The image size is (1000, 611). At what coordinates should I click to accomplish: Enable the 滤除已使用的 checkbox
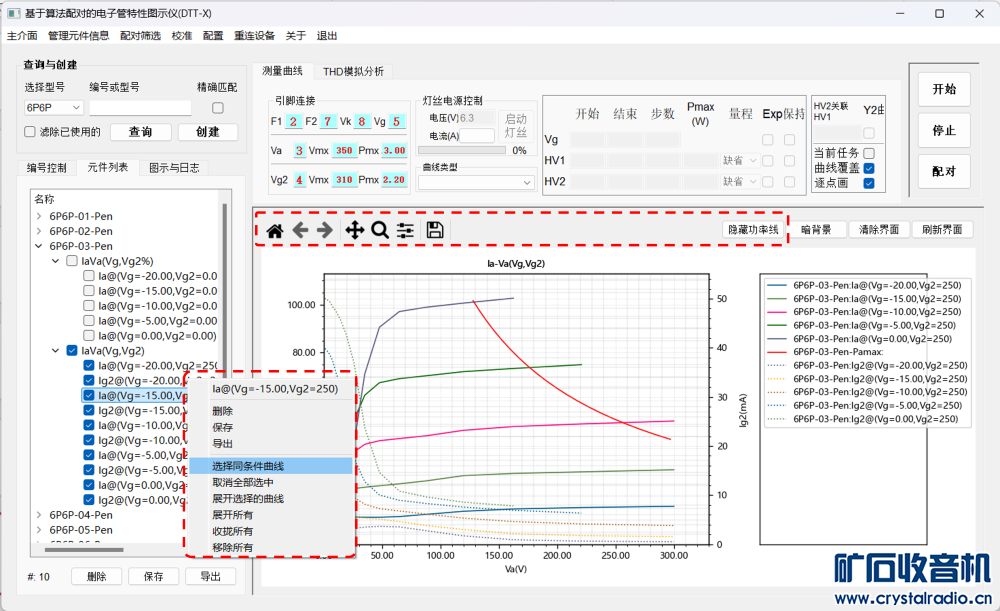pos(30,132)
